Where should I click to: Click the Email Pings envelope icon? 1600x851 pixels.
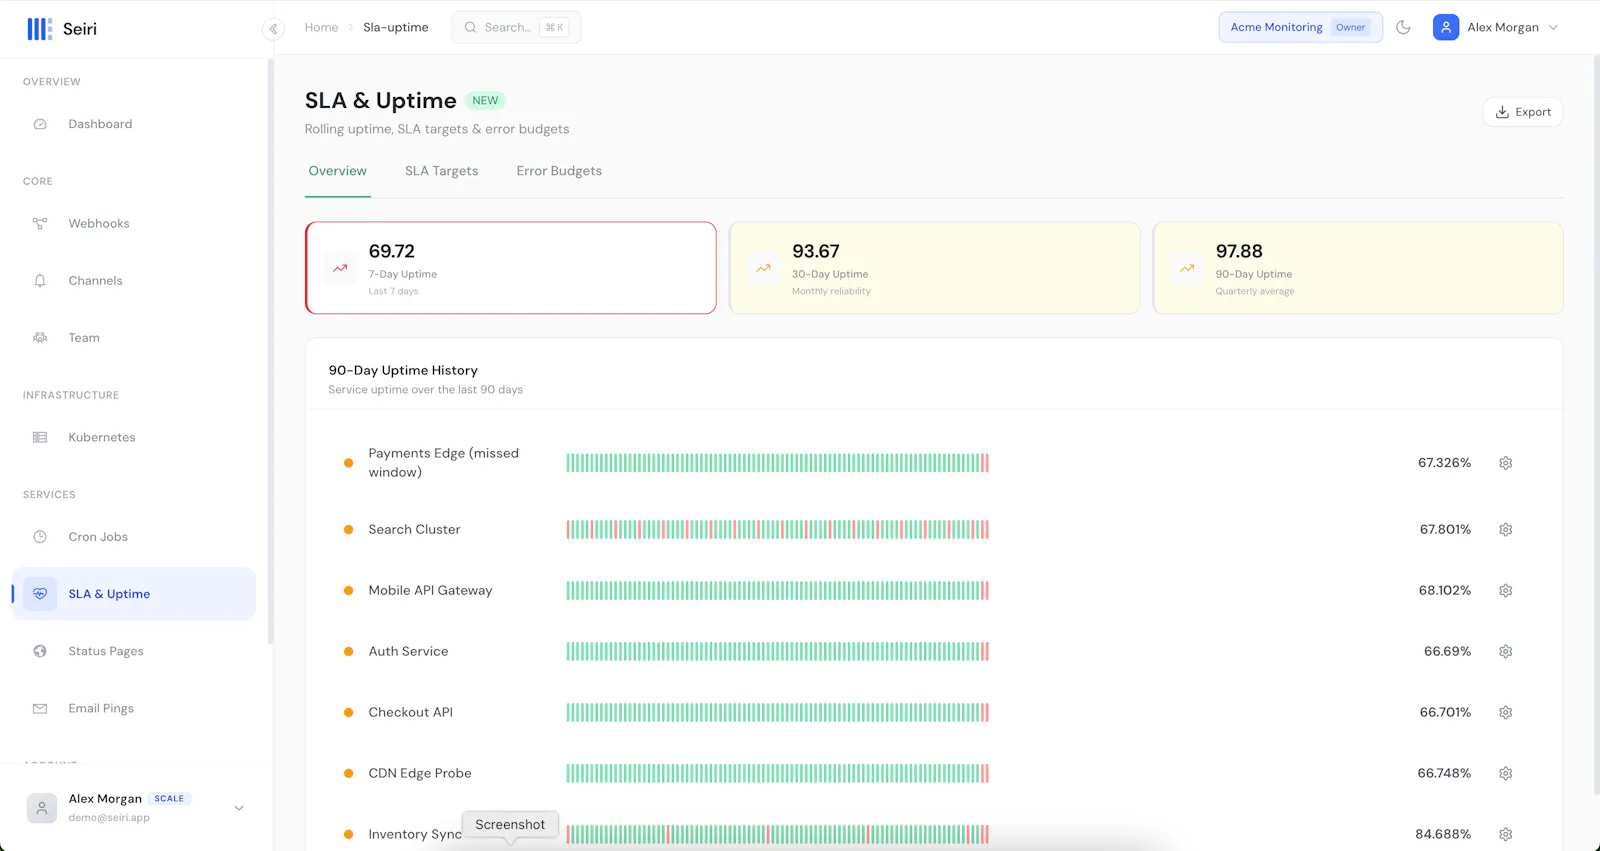click(40, 708)
